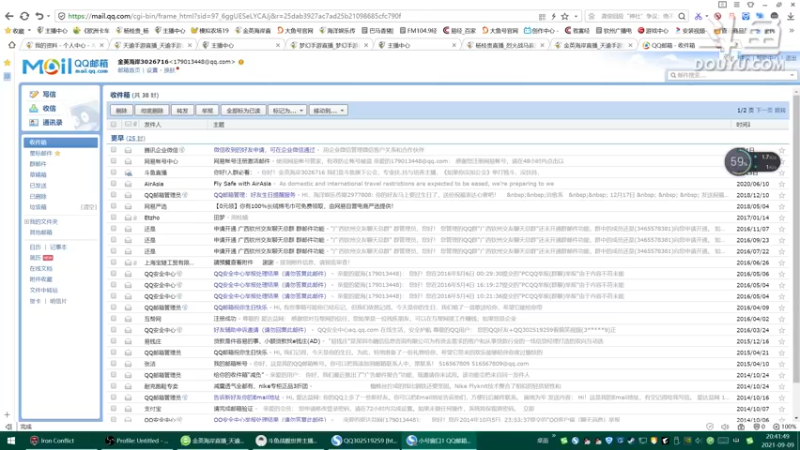Expand the dropdown beside the undo arrow
800x450 pixels.
[48, 16]
